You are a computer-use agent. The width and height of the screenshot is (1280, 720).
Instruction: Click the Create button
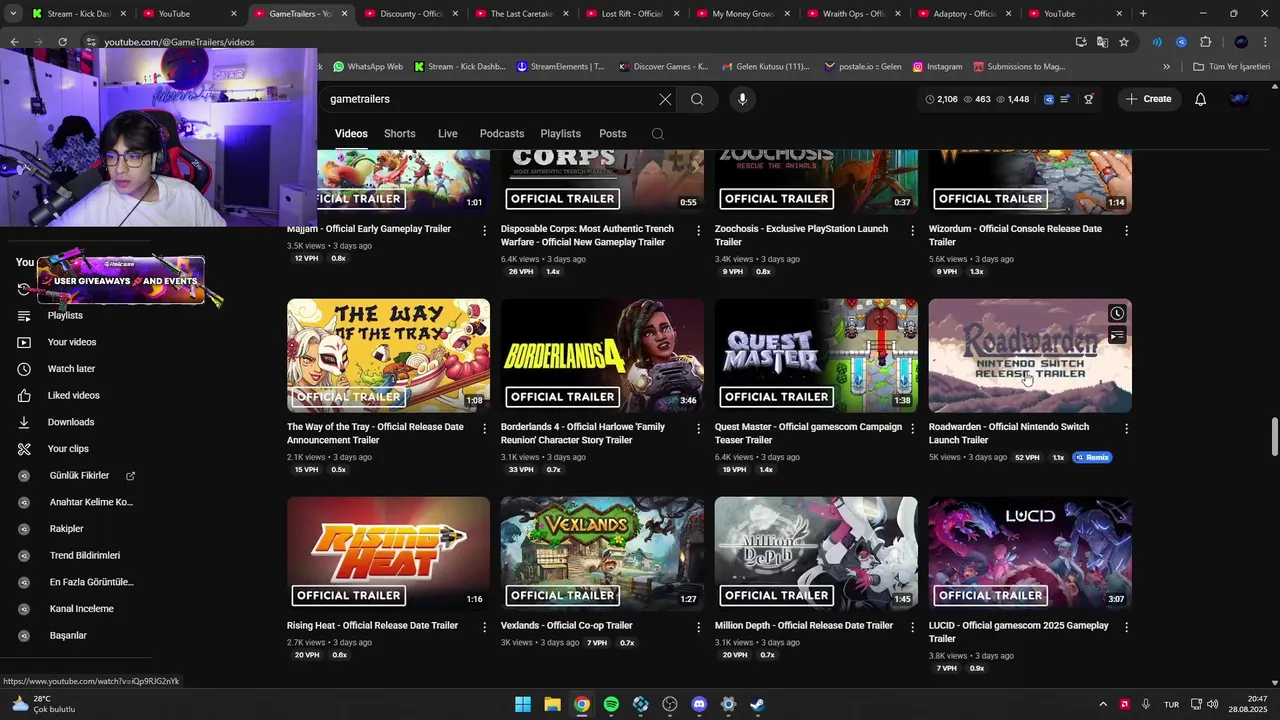1148,99
